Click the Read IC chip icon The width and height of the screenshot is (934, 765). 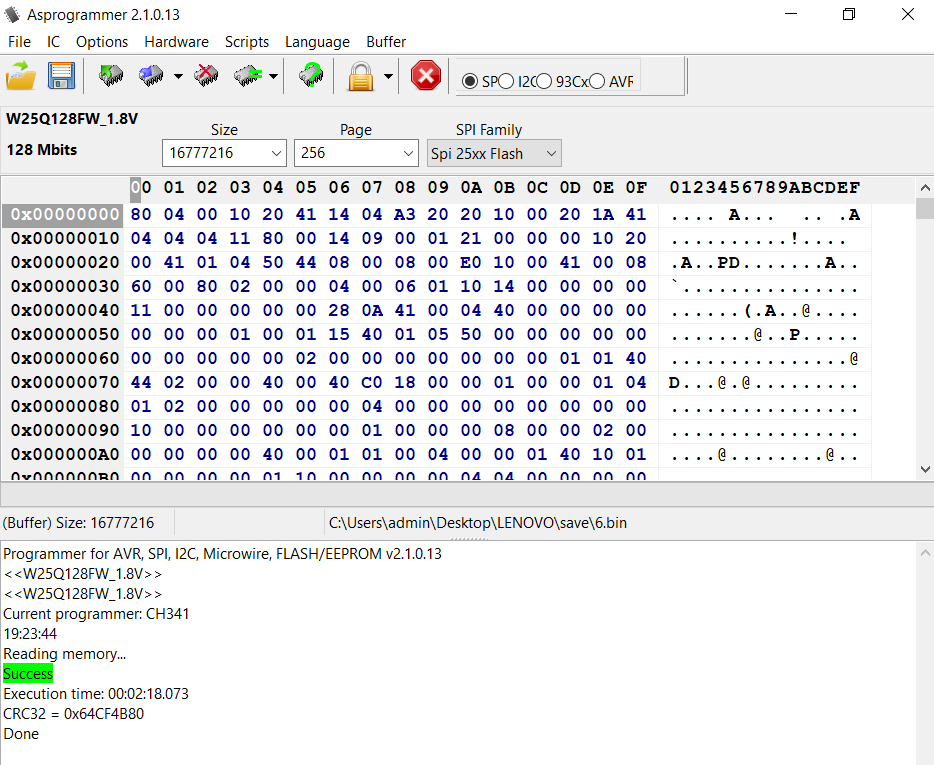[x=110, y=76]
